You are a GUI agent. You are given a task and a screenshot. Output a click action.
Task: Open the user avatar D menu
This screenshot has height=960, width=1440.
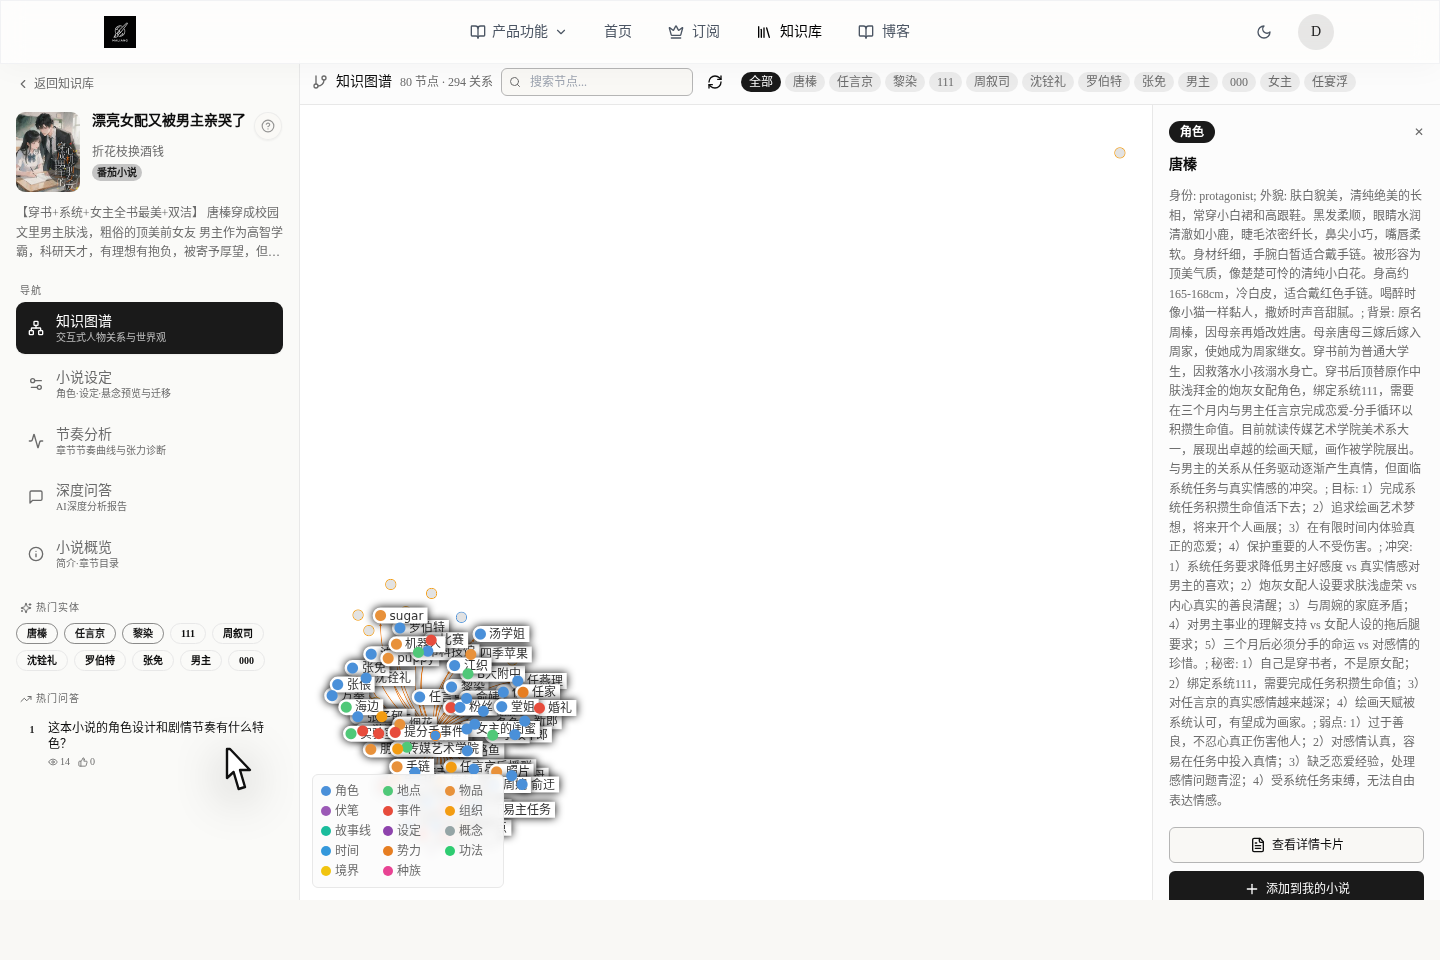pyautogui.click(x=1316, y=32)
